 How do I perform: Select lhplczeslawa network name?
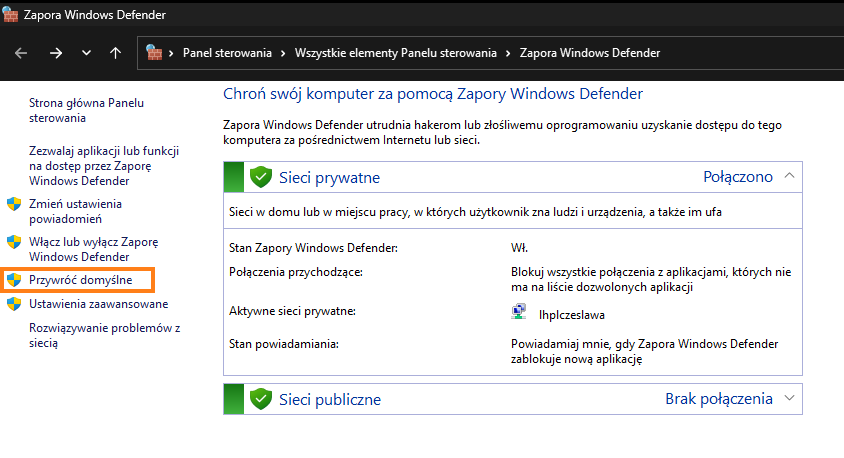572,315
